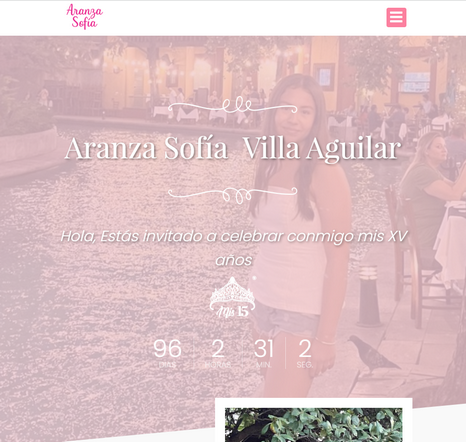466x442 pixels.
Task: Click the XV años invitation text
Action: 233,248
